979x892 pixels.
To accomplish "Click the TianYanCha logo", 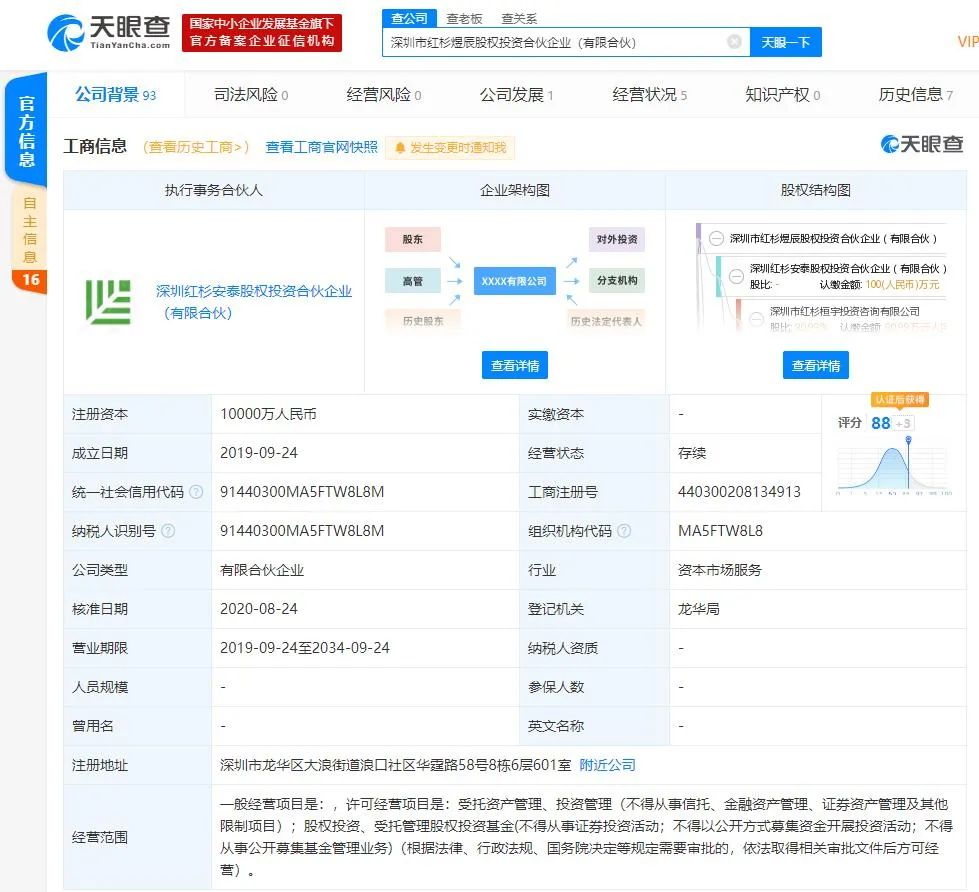I will coord(109,32).
